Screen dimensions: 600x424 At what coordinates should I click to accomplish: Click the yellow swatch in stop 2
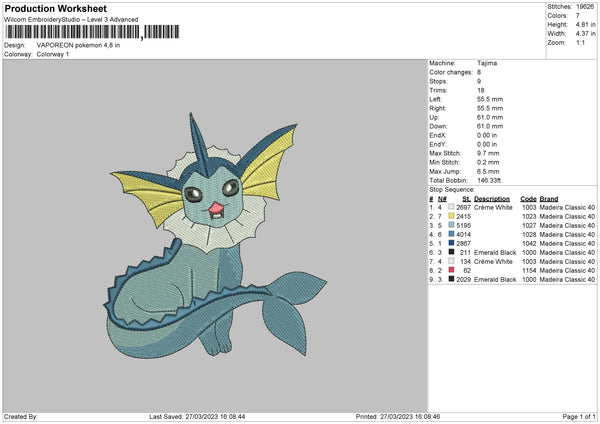452,216
